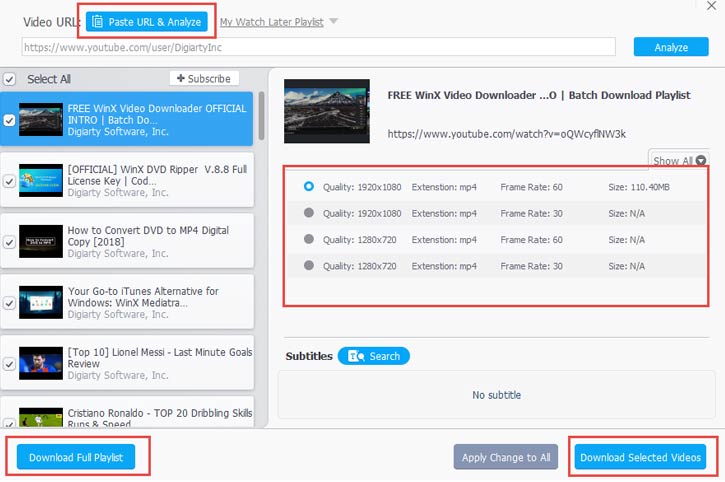This screenshot has width=725, height=482.
Task: Toggle the Select All checkbox
Action: pos(9,79)
